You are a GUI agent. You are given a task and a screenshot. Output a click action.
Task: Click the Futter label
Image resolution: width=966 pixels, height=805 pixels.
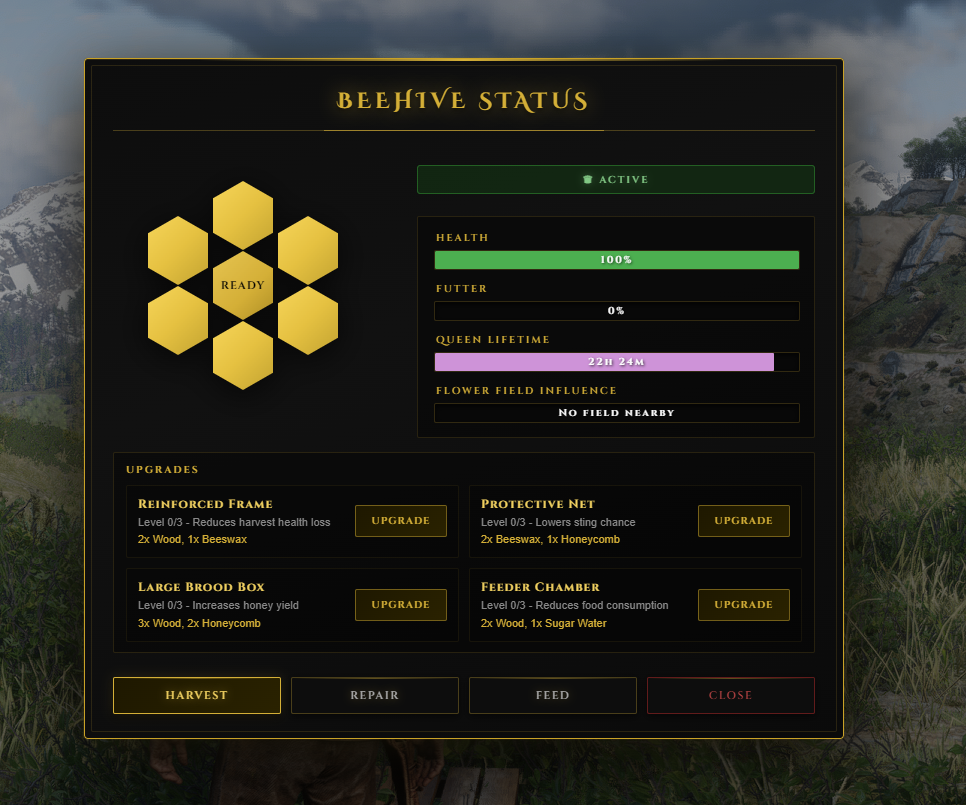[x=461, y=289]
